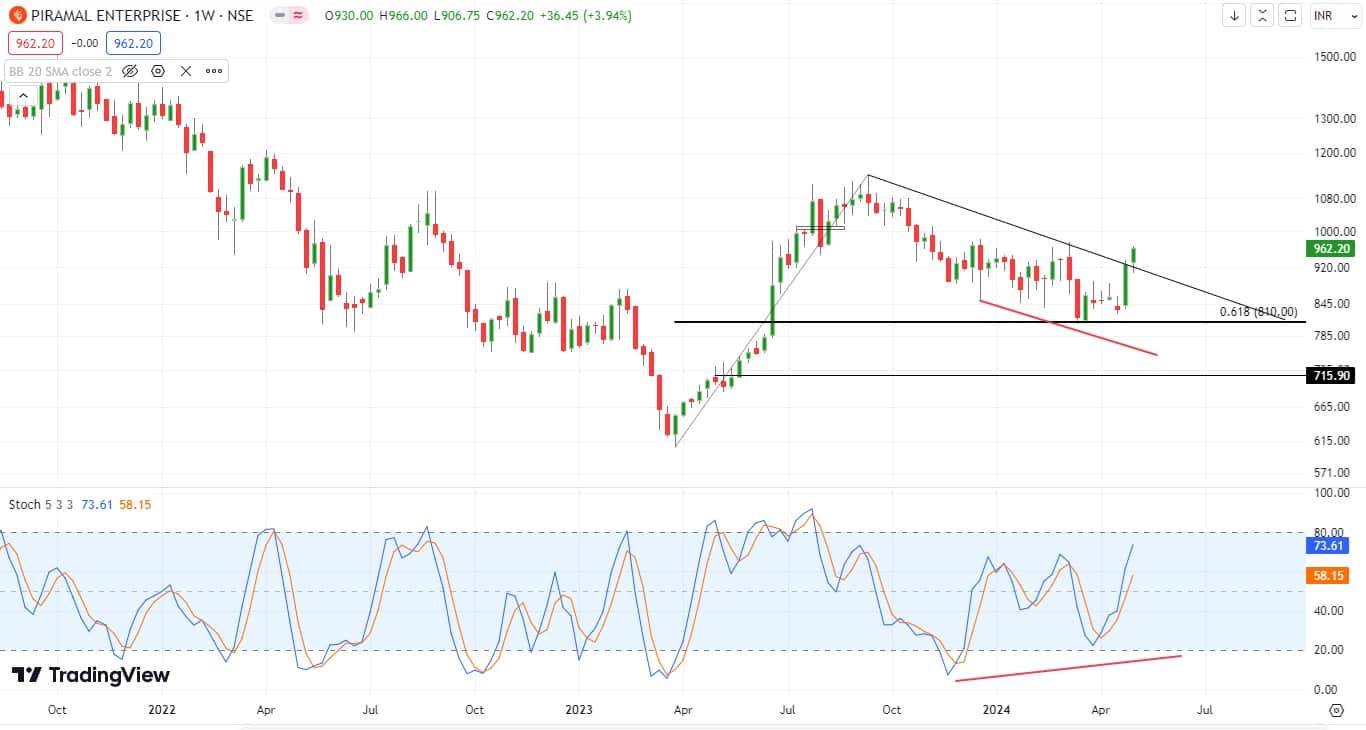The image size is (1366, 730).
Task: Click the 845.00 price scale label
Action: (1334, 304)
